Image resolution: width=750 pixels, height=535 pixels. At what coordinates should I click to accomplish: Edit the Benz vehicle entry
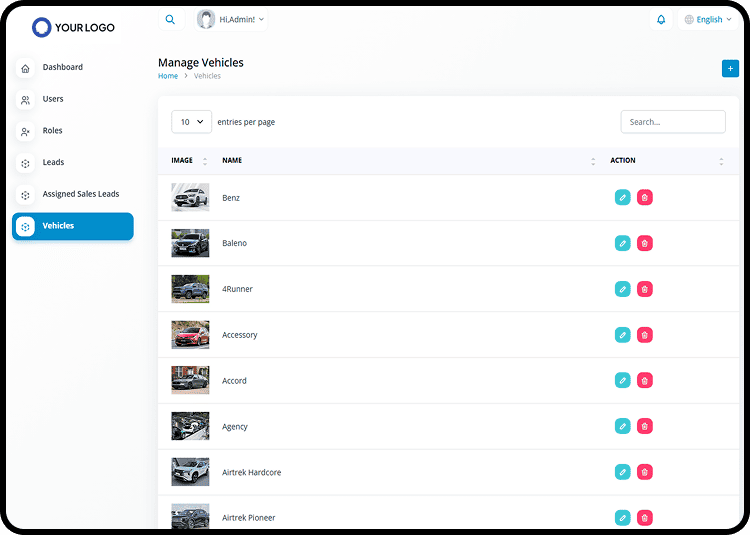pos(622,197)
